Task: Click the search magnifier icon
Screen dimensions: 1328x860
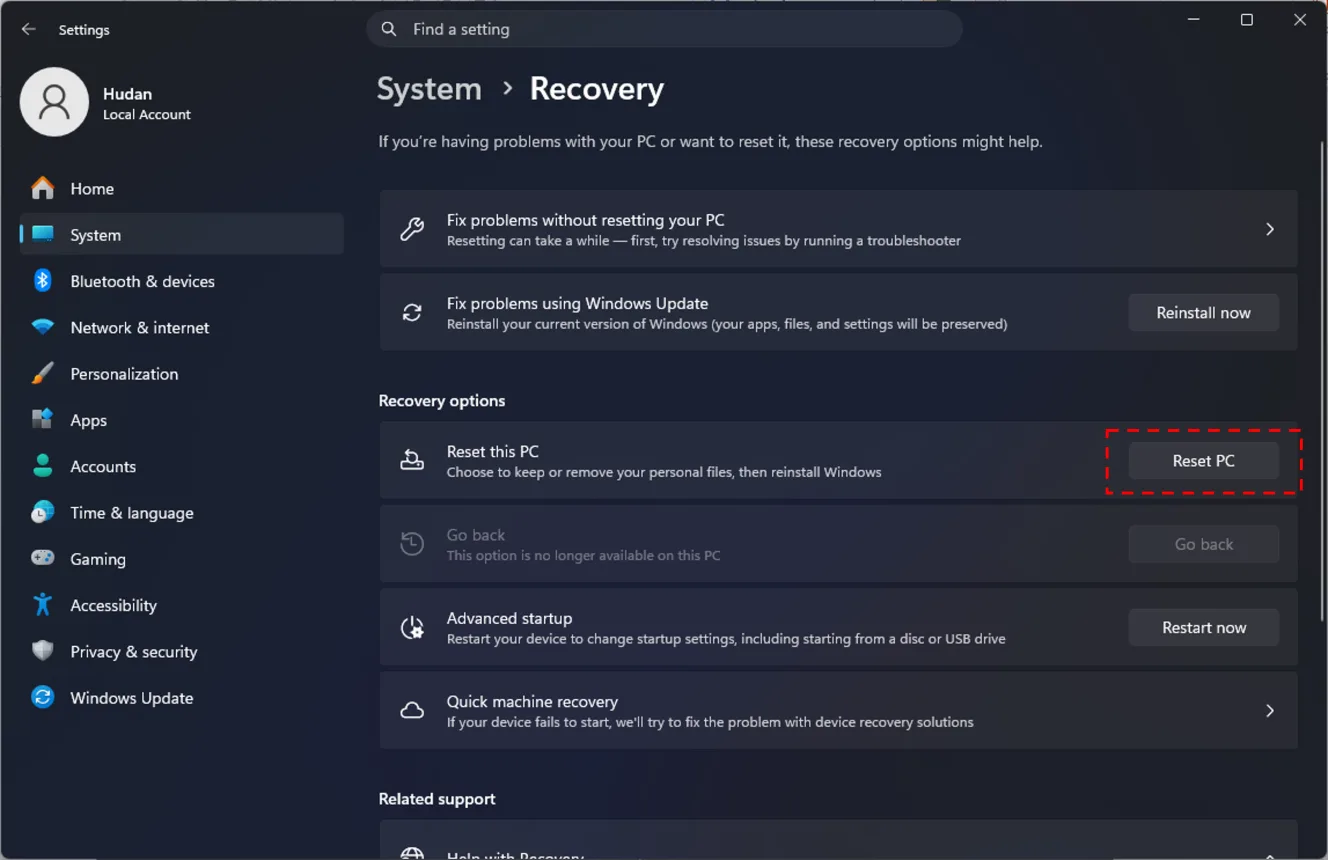Action: point(389,29)
